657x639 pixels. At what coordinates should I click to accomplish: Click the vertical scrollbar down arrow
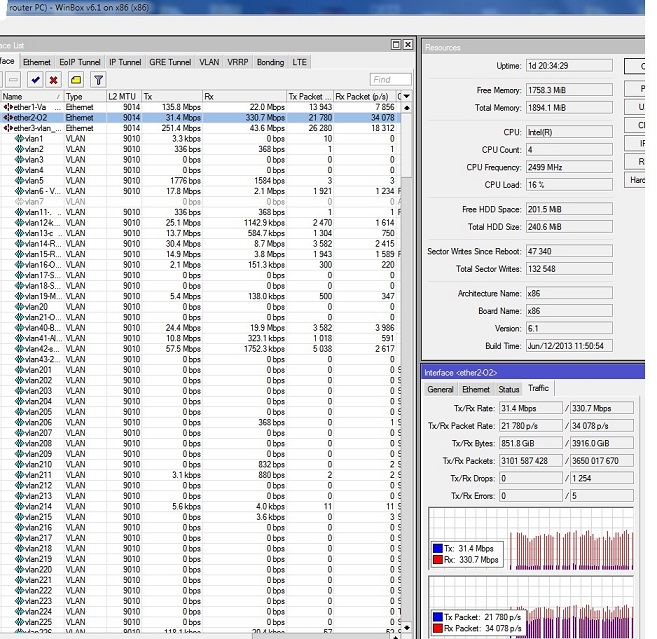point(406,627)
